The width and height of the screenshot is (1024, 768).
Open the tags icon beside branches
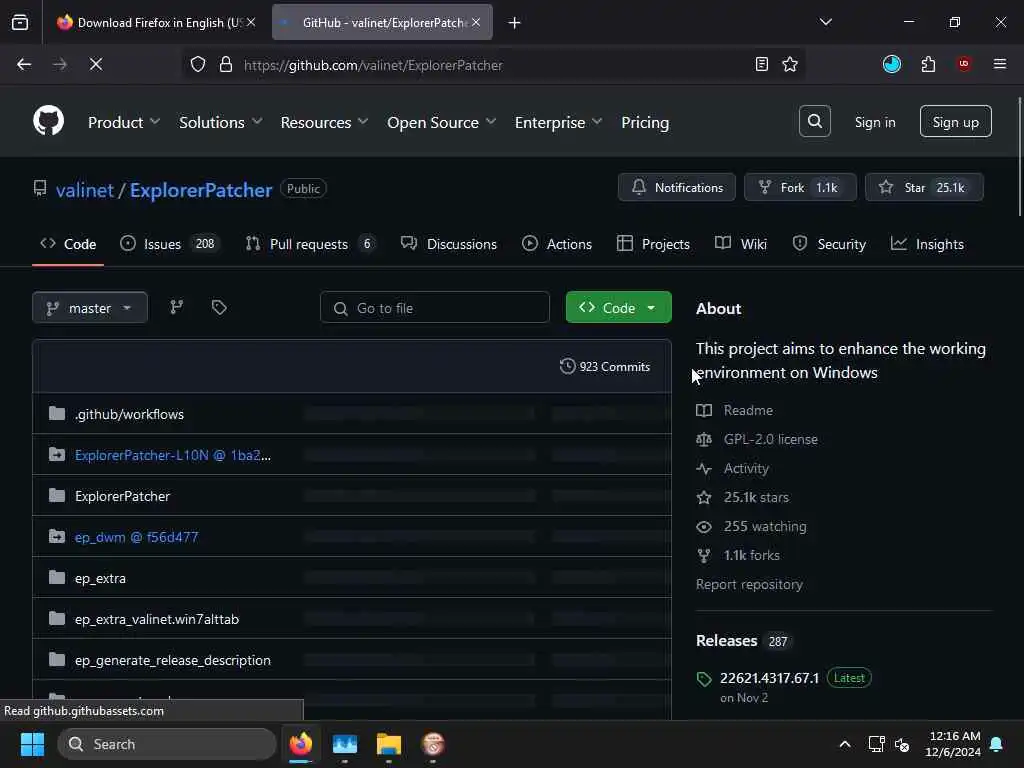click(219, 307)
